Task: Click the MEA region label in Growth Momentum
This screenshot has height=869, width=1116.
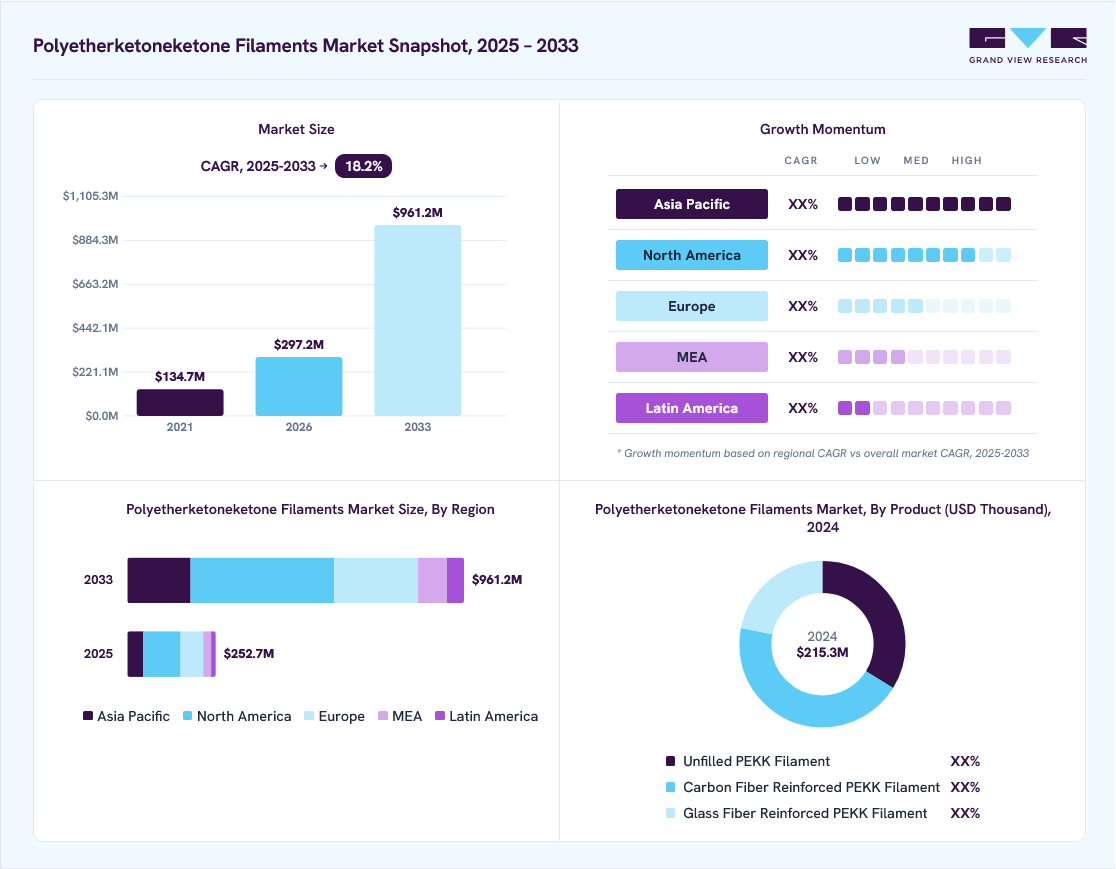Action: (x=692, y=357)
